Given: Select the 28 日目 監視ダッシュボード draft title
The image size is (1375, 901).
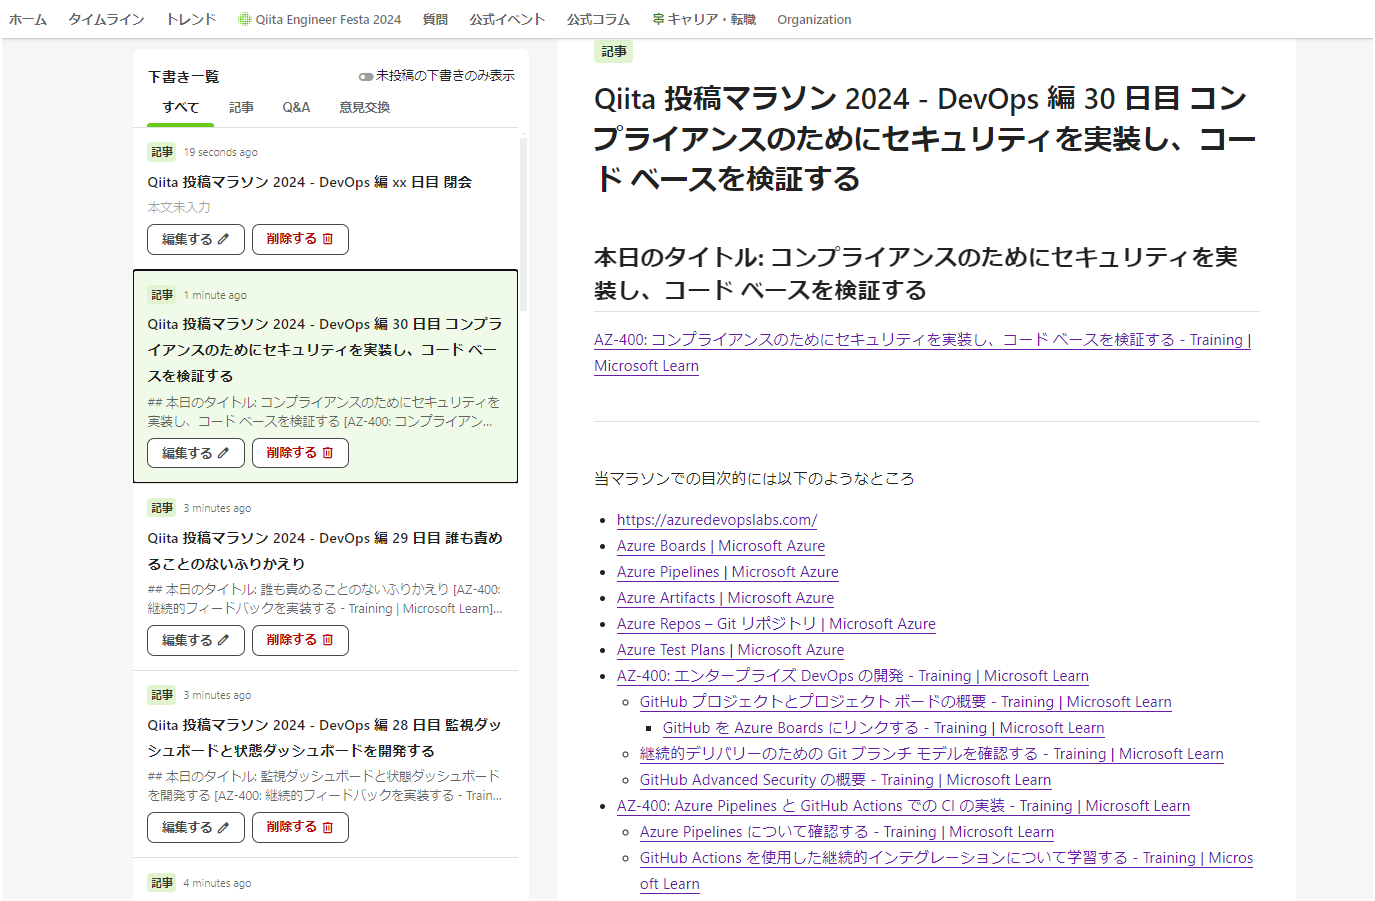Looking at the screenshot, I should 325,738.
